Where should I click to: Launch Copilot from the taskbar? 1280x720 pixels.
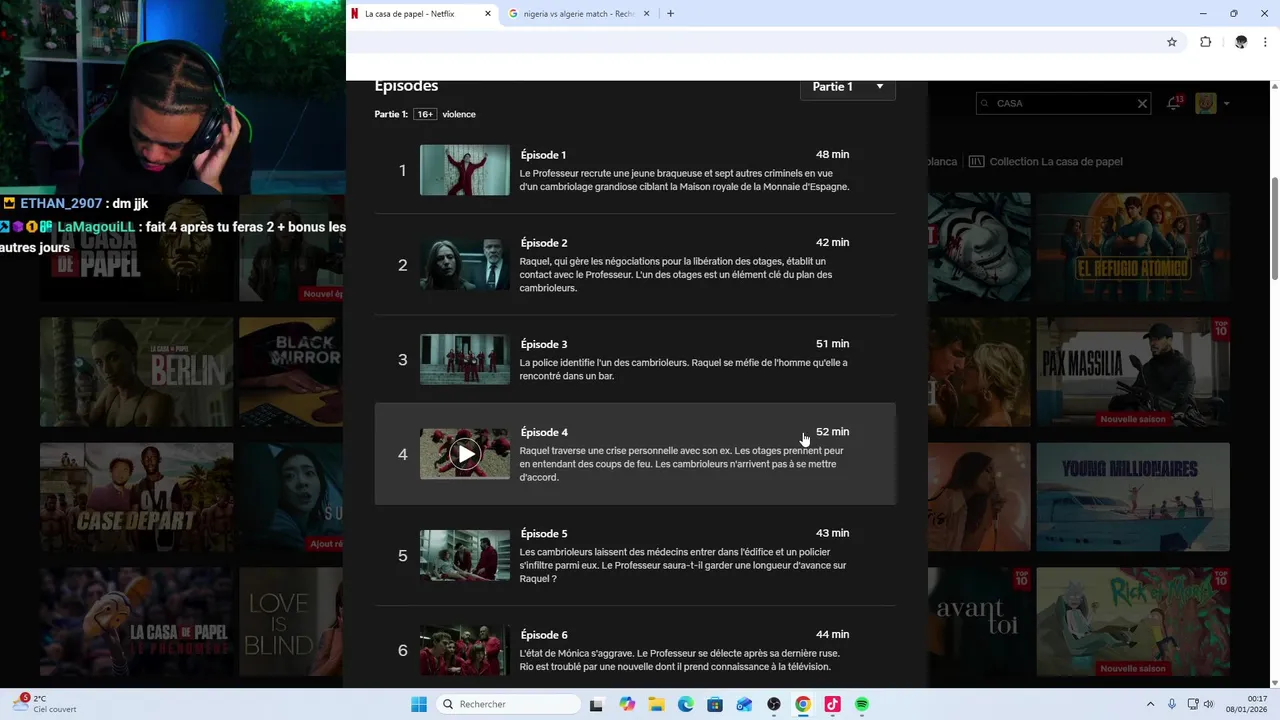pyautogui.click(x=627, y=704)
